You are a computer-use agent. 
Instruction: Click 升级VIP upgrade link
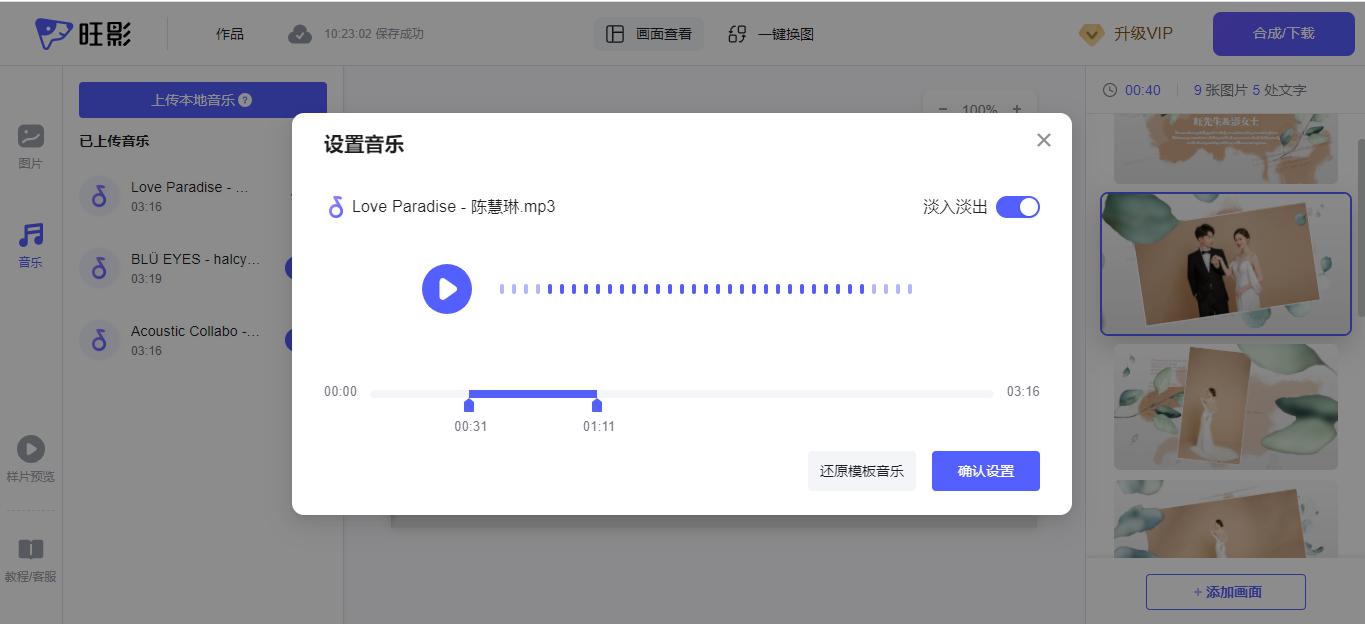pyautogui.click(x=1126, y=34)
